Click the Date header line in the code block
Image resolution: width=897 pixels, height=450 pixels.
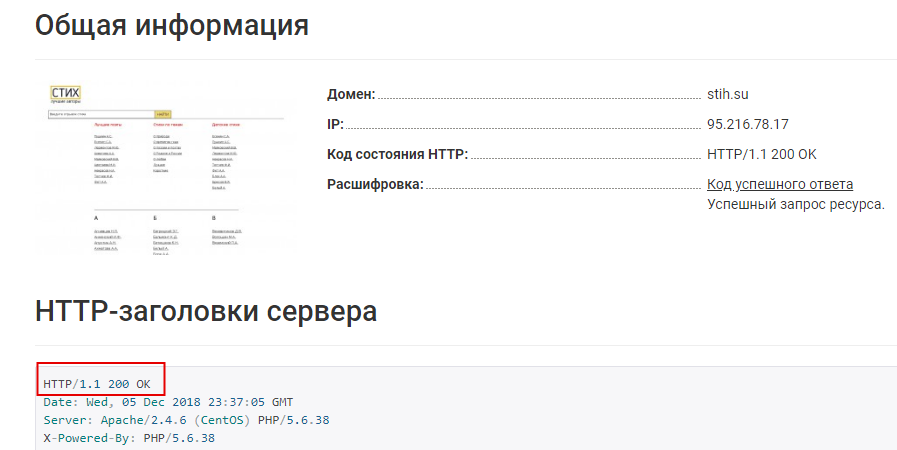click(x=169, y=402)
